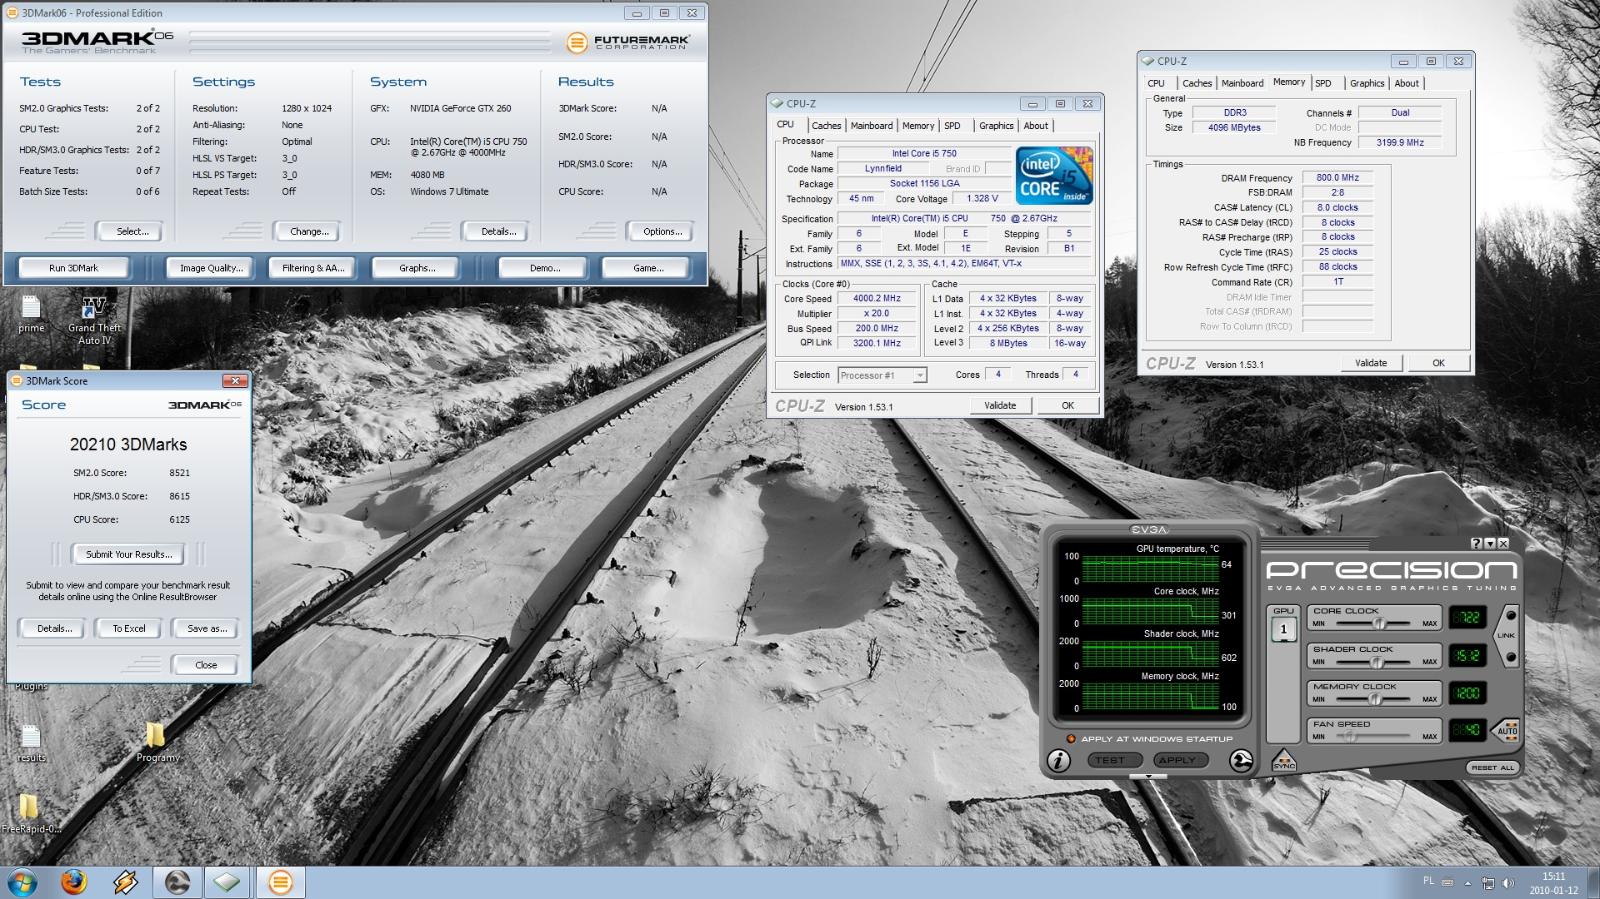Open Image Quality in 3DMark06
This screenshot has height=899, width=1600.
[x=211, y=268]
